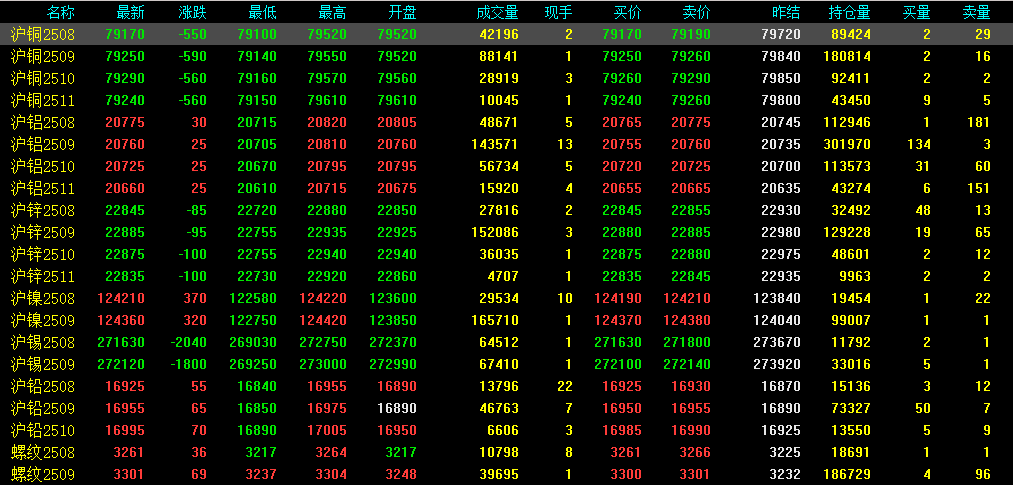Select the 沪锌2510 contract name

[x=43, y=254]
